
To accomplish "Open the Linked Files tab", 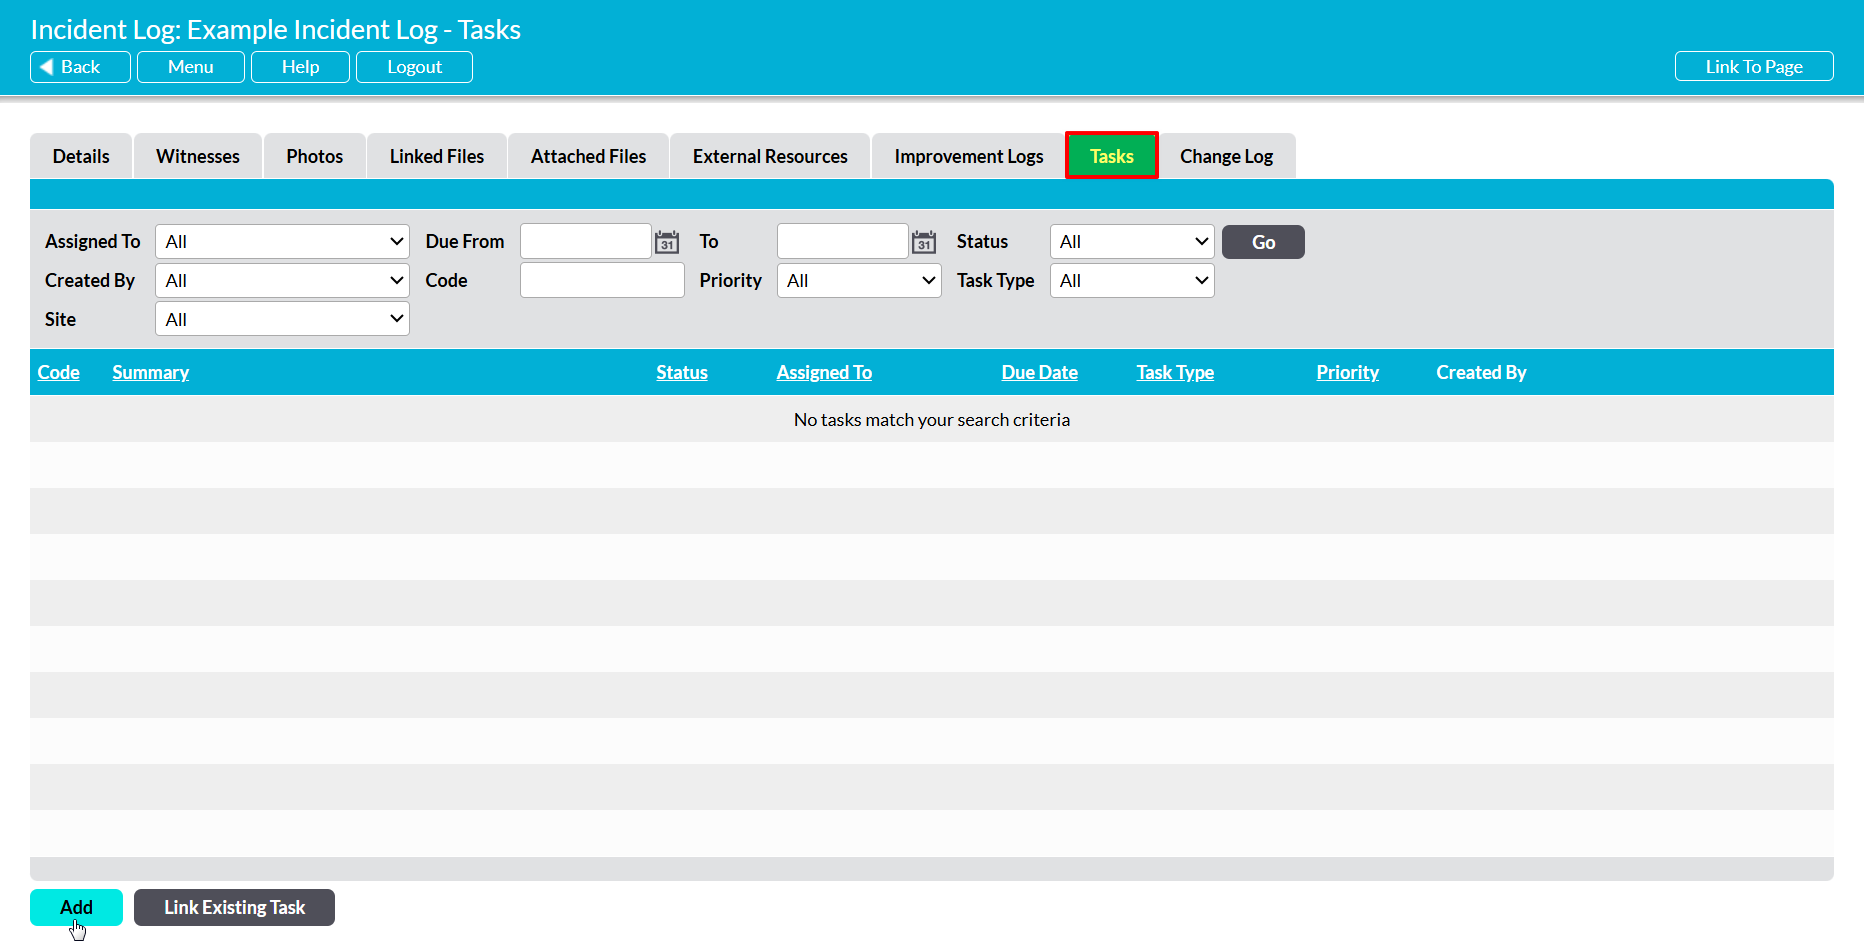I will [437, 156].
